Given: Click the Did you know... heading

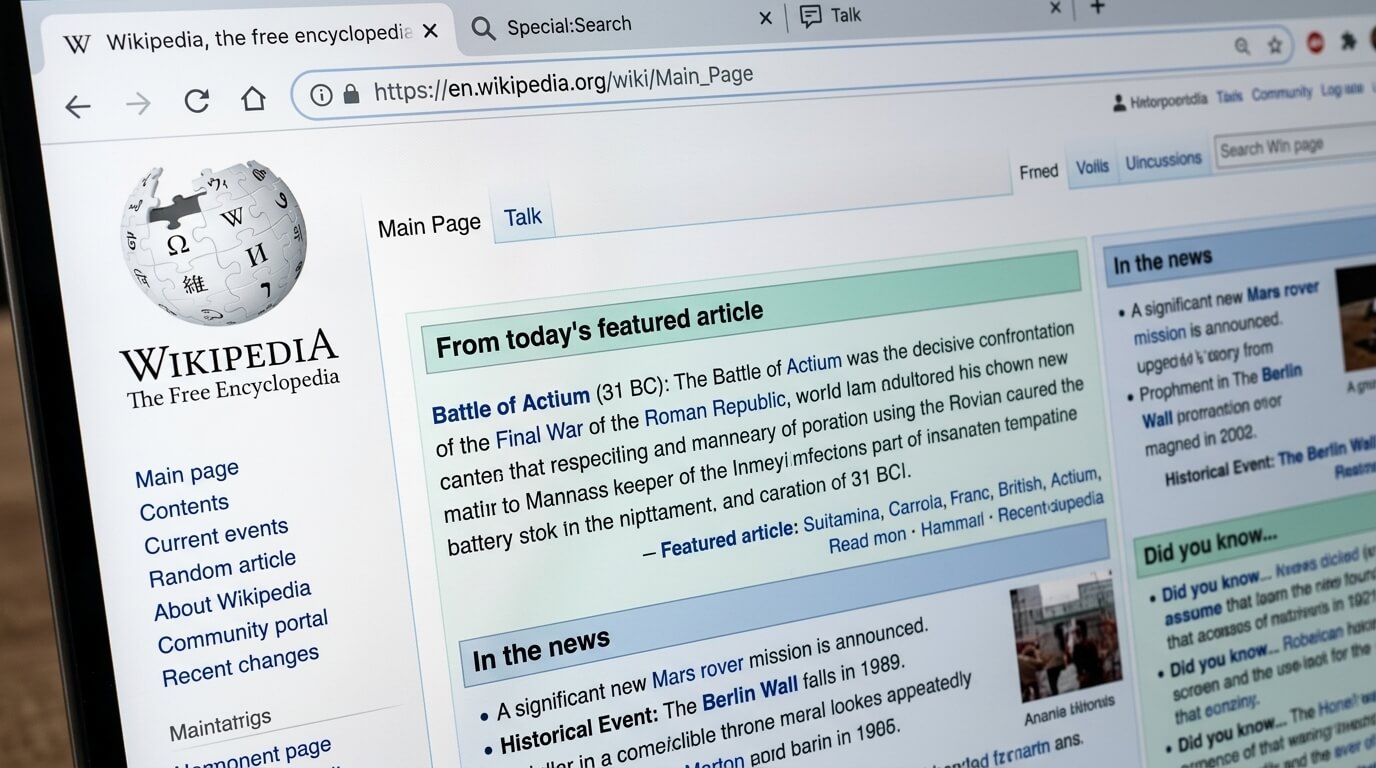Looking at the screenshot, I should (x=1210, y=546).
